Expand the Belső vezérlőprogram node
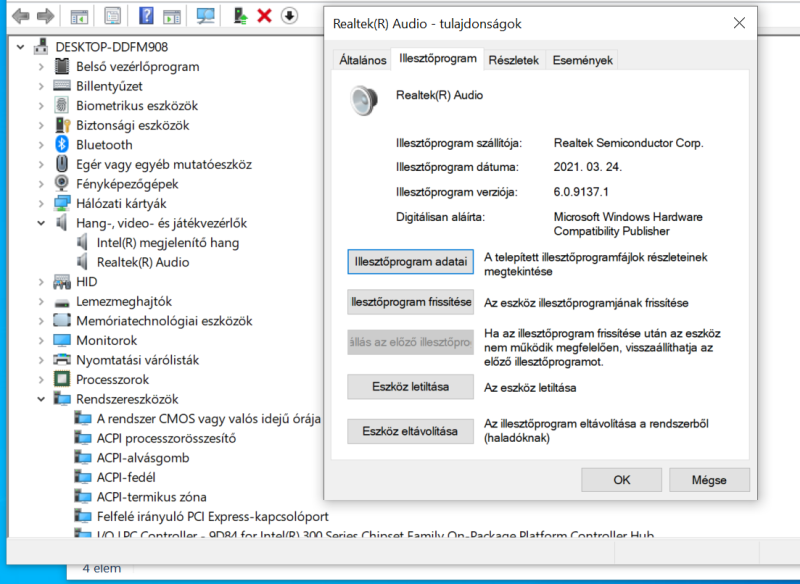800x584 pixels. 41,66
